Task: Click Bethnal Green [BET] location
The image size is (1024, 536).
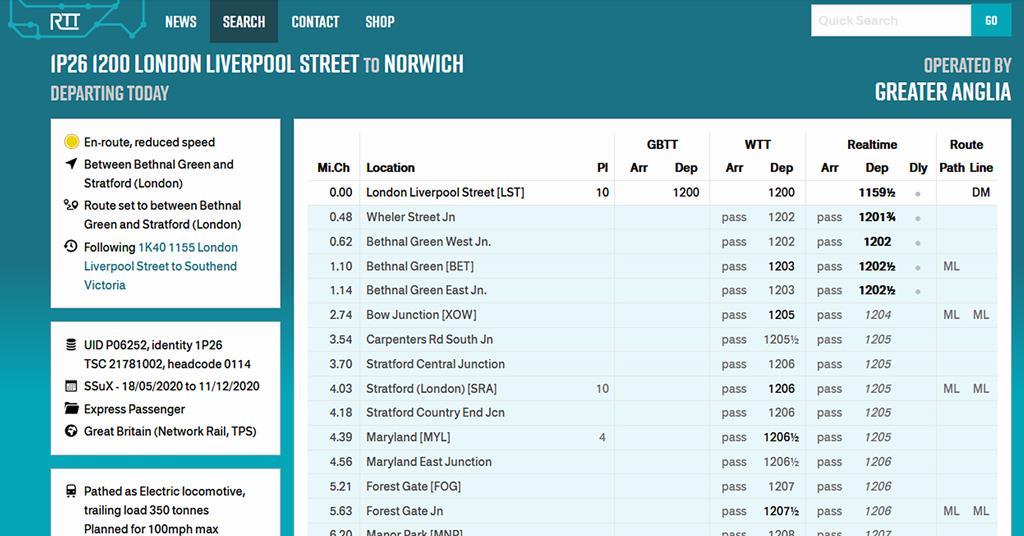Action: point(420,266)
